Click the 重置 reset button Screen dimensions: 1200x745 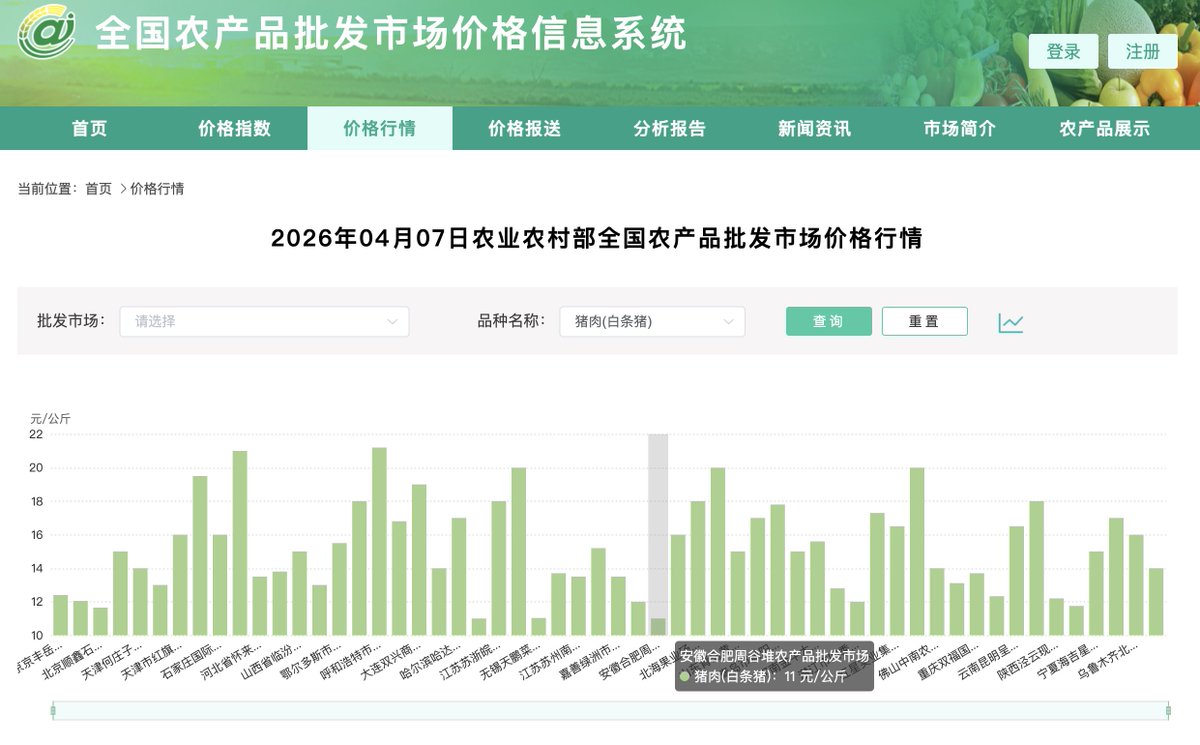tap(925, 321)
